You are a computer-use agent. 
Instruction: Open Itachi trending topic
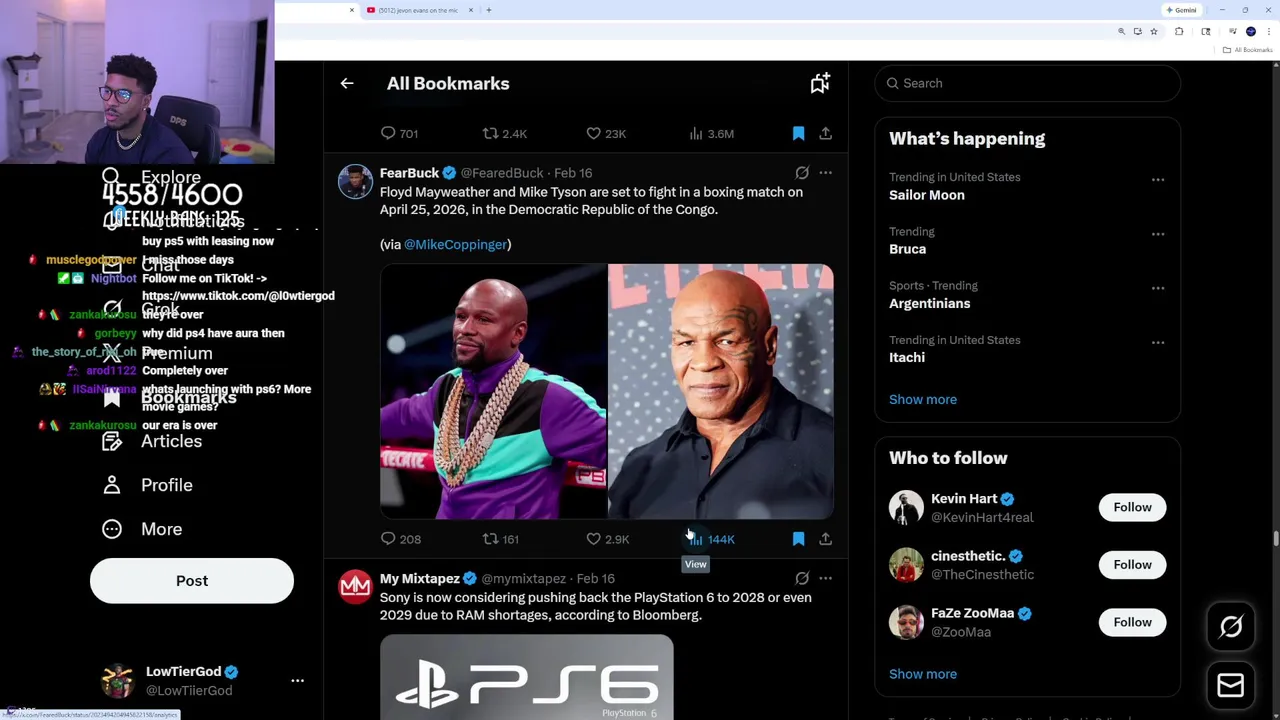tap(907, 357)
